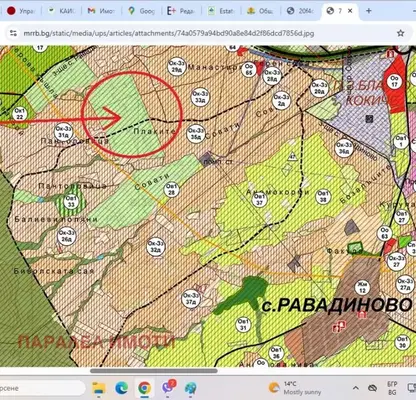Screen dimensions: 416x400
Task: Open the globe app icon beside Viber
Action: pos(190,388)
